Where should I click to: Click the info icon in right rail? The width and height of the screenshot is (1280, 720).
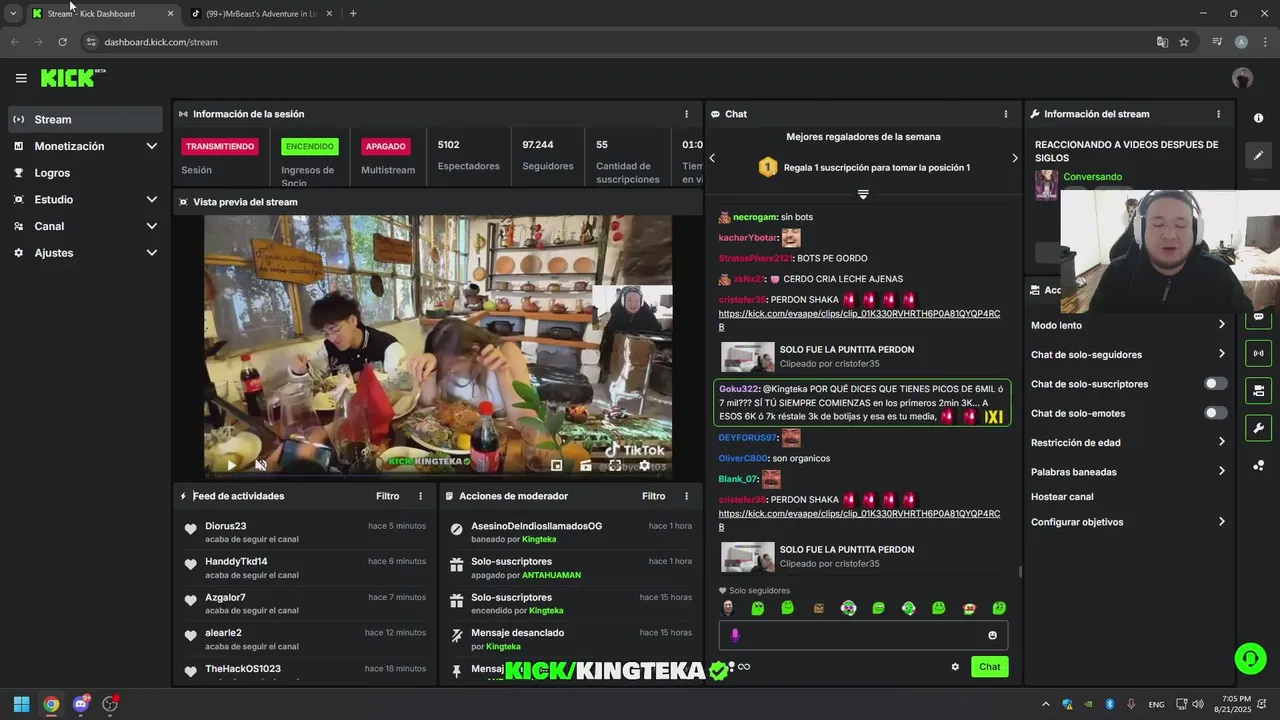[x=1258, y=118]
